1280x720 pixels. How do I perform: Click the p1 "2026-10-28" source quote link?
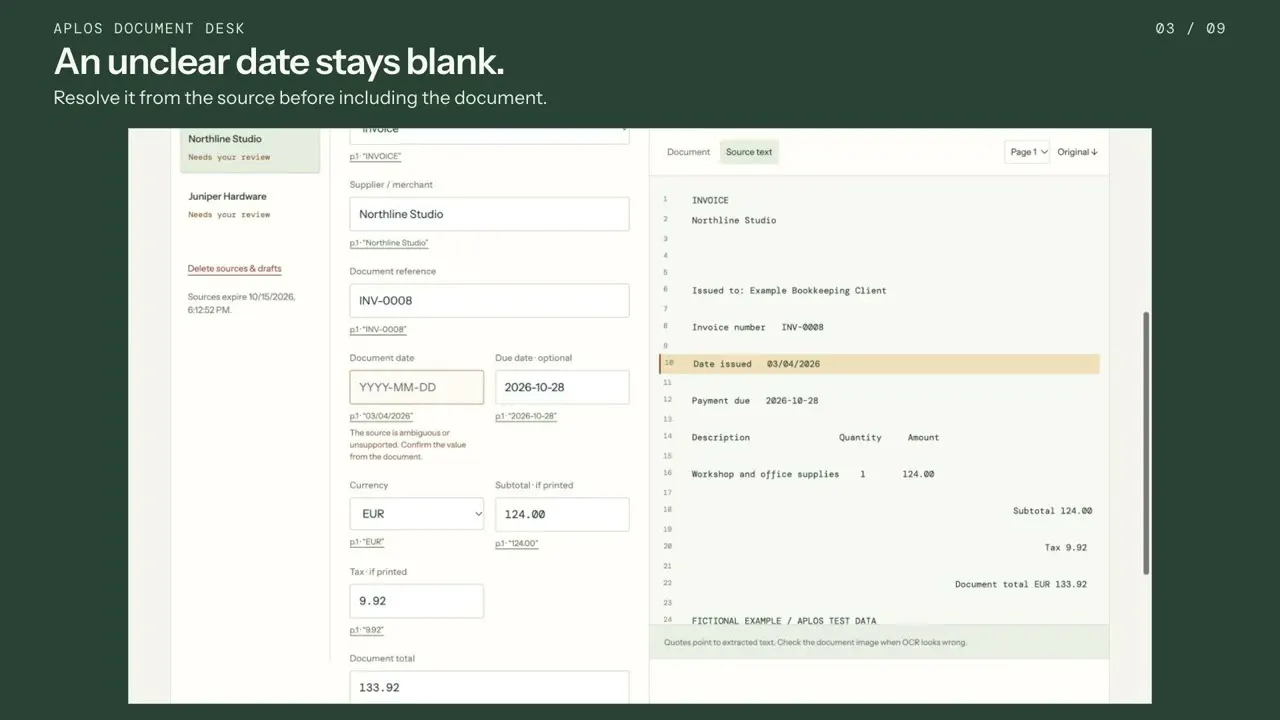pos(526,416)
